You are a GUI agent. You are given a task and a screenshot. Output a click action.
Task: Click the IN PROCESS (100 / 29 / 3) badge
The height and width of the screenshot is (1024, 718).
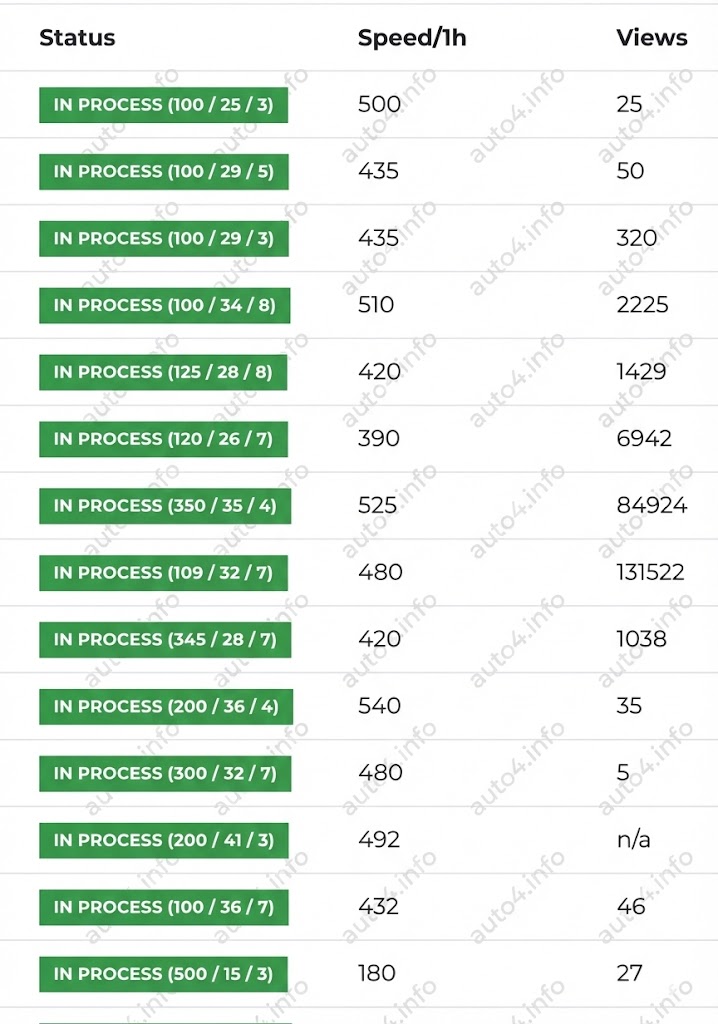click(x=163, y=238)
